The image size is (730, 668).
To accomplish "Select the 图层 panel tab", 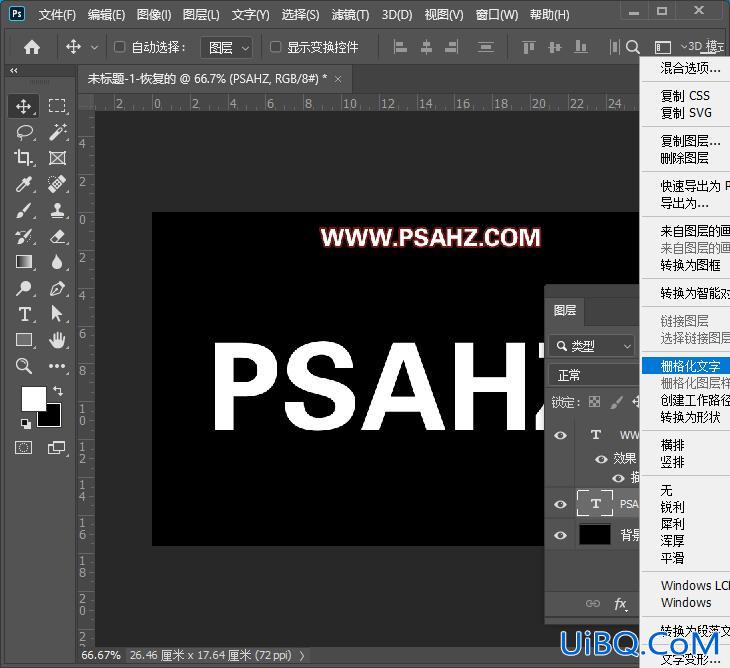I will 565,310.
